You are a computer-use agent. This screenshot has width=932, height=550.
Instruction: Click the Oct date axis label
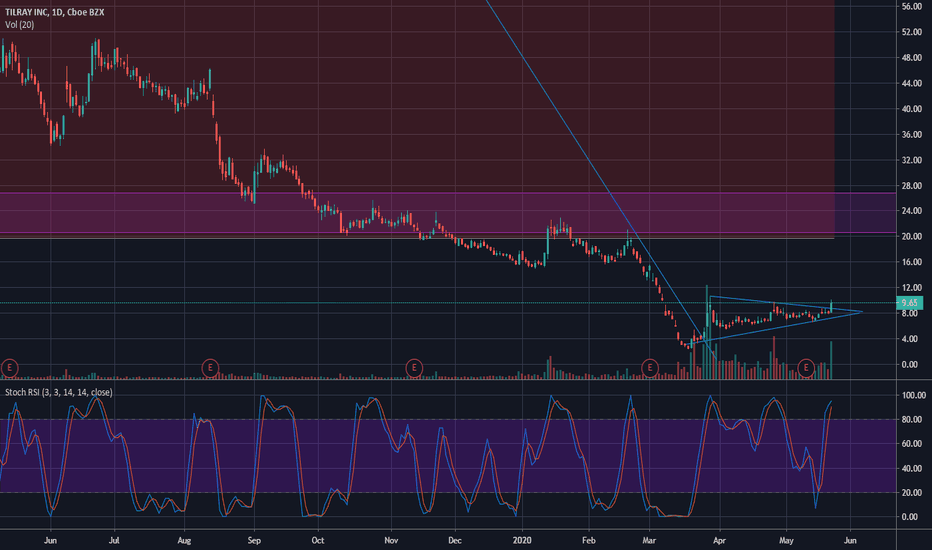tap(318, 540)
